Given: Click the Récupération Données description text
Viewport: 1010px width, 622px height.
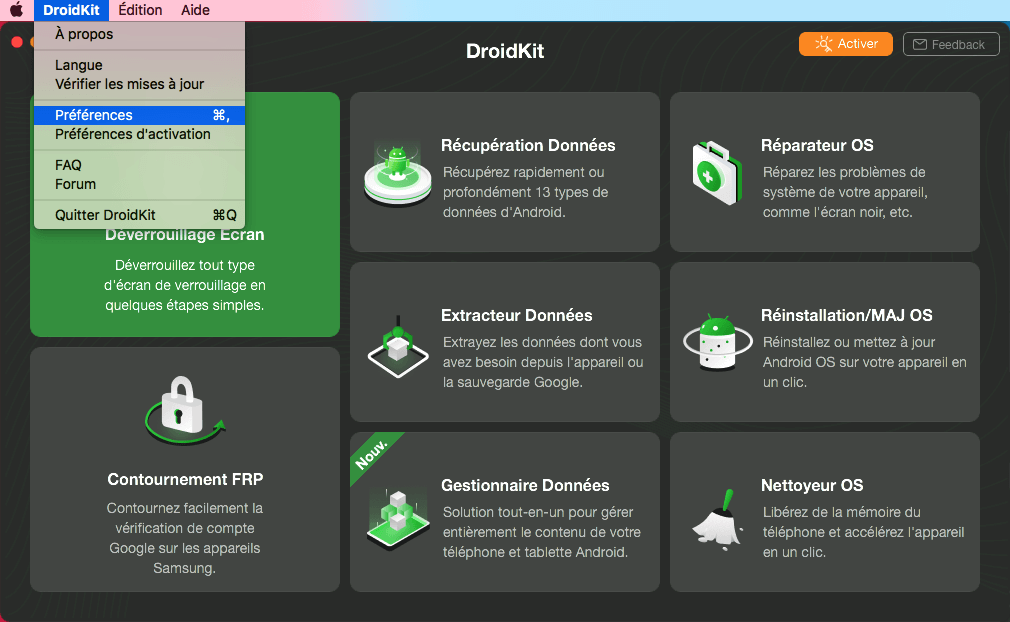Looking at the screenshot, I should [x=525, y=193].
